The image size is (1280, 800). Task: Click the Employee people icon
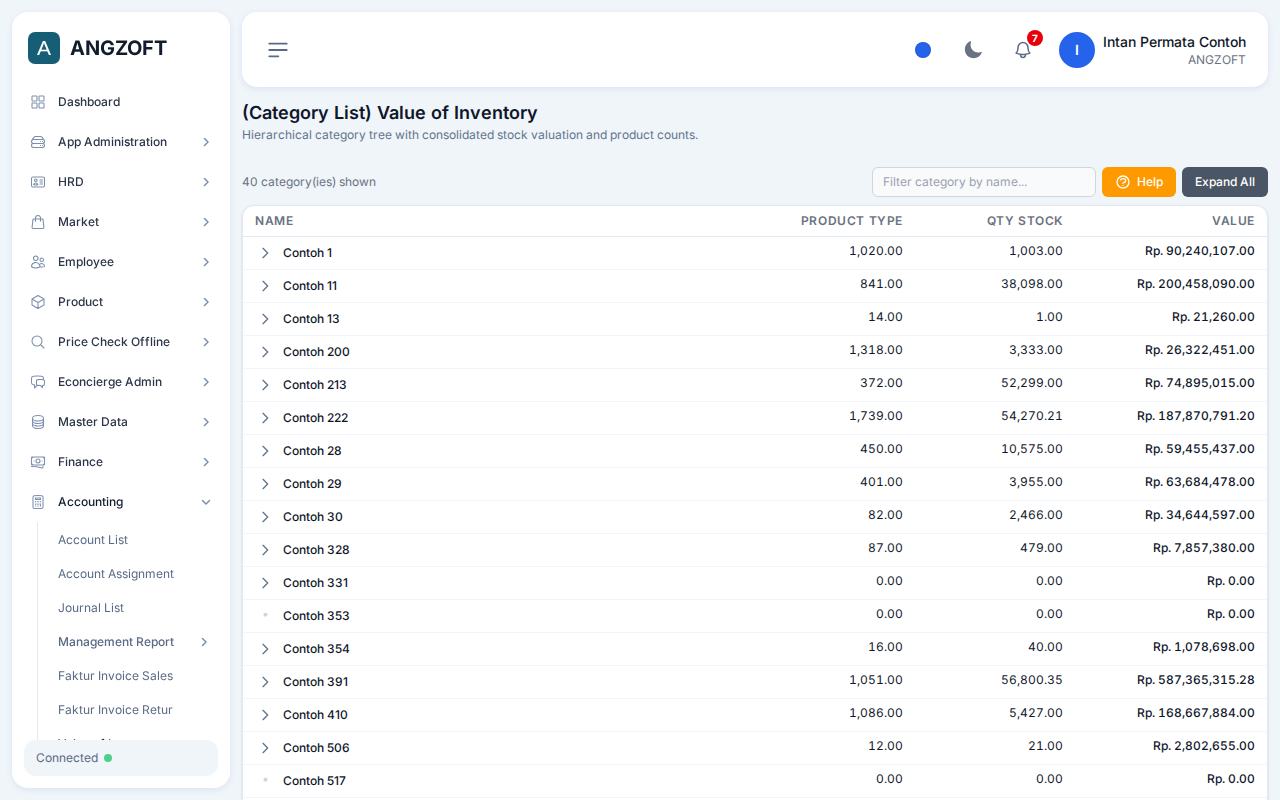tap(38, 262)
